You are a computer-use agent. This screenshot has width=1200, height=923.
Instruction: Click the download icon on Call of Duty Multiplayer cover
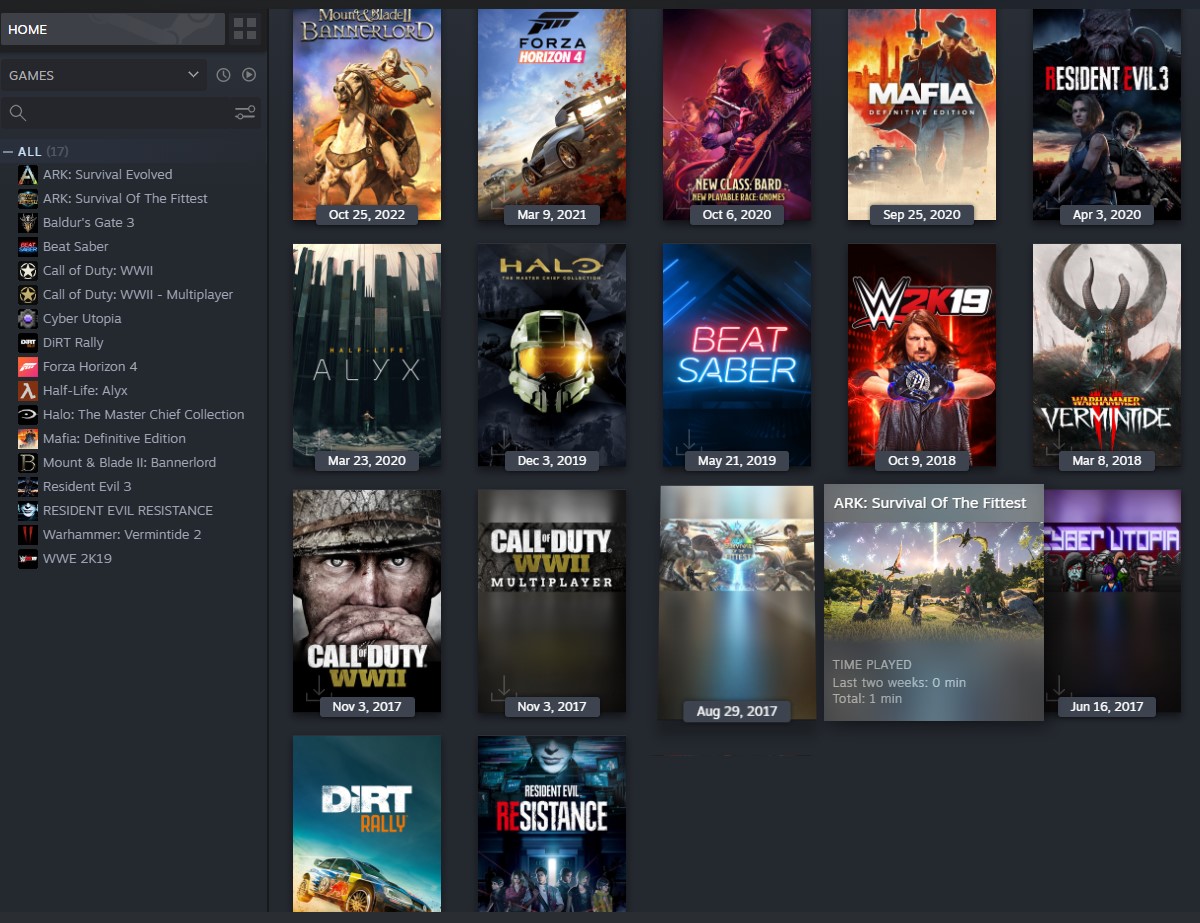tap(503, 688)
